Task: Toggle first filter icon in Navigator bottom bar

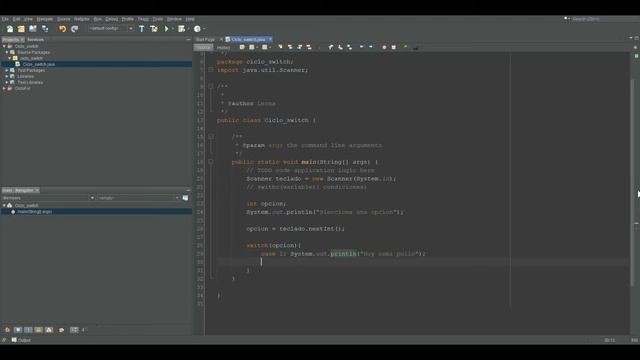Action: point(7,330)
